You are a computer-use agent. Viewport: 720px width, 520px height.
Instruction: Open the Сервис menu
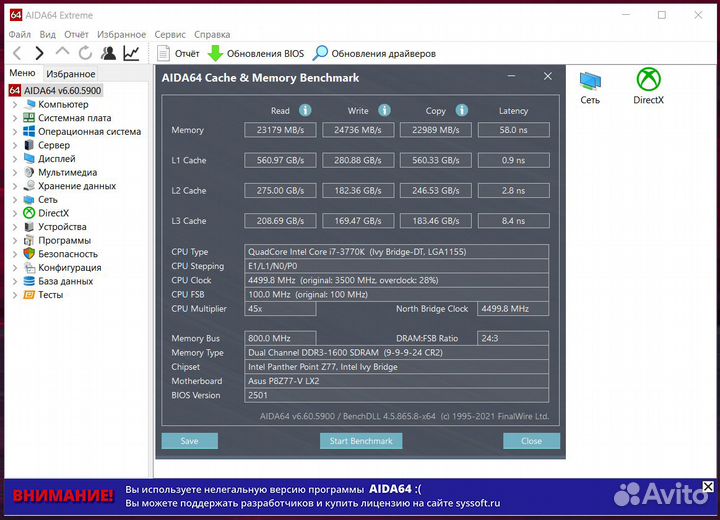click(170, 34)
